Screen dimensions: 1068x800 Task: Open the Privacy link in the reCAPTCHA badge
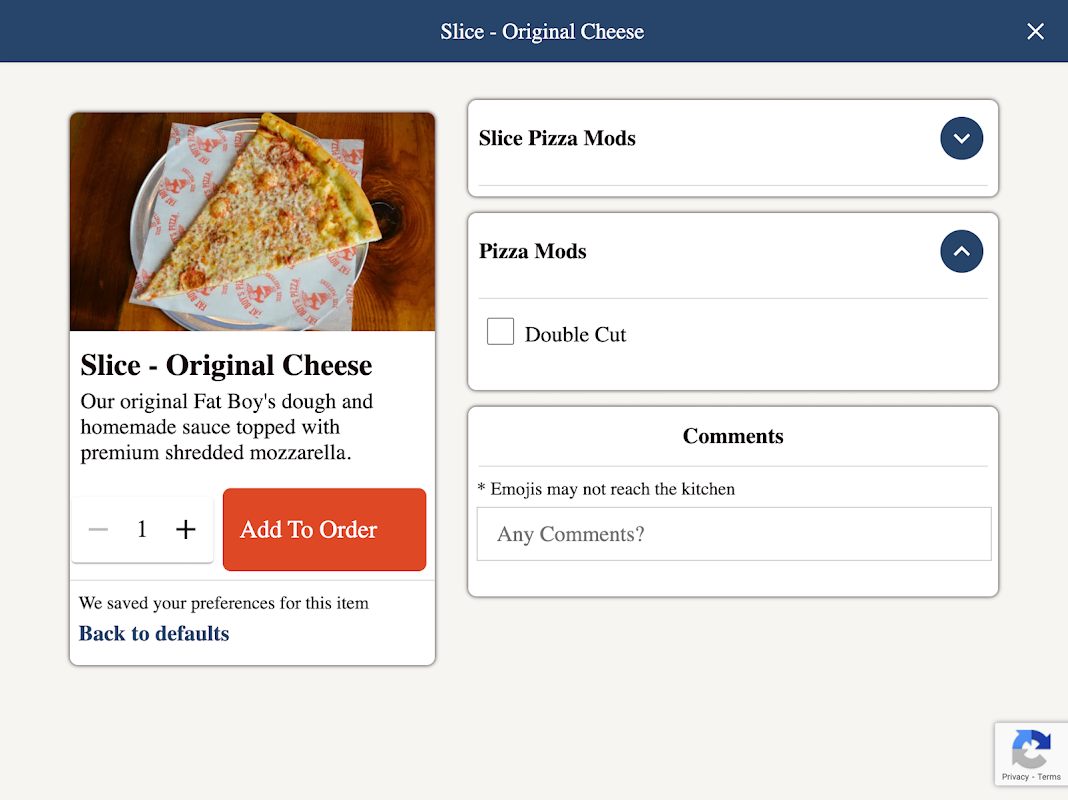pos(1015,777)
